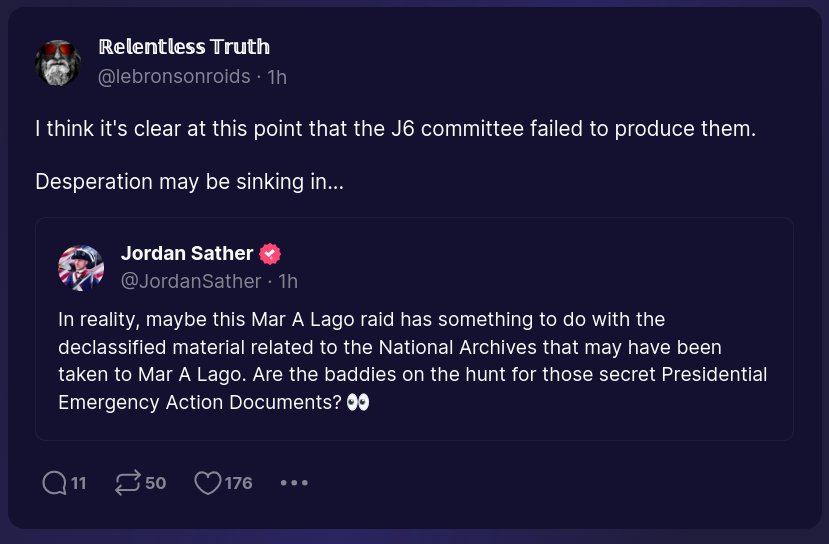Click the ReTruth arrows icon

pos(128,483)
